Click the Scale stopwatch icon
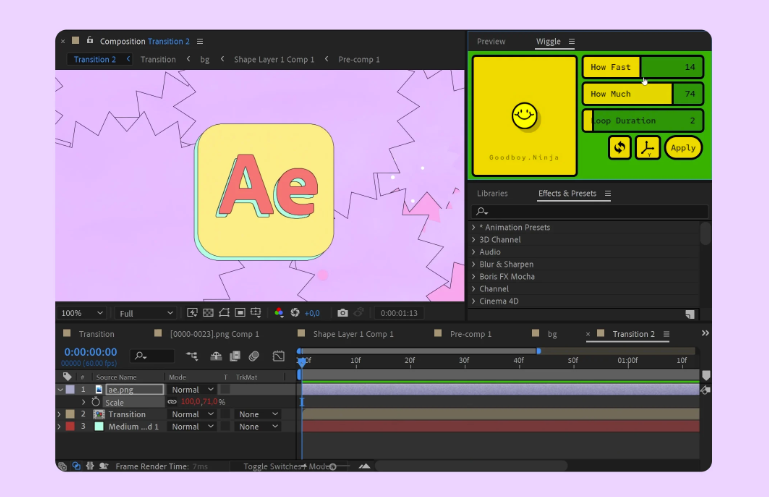The height and width of the screenshot is (497, 769). click(96, 402)
